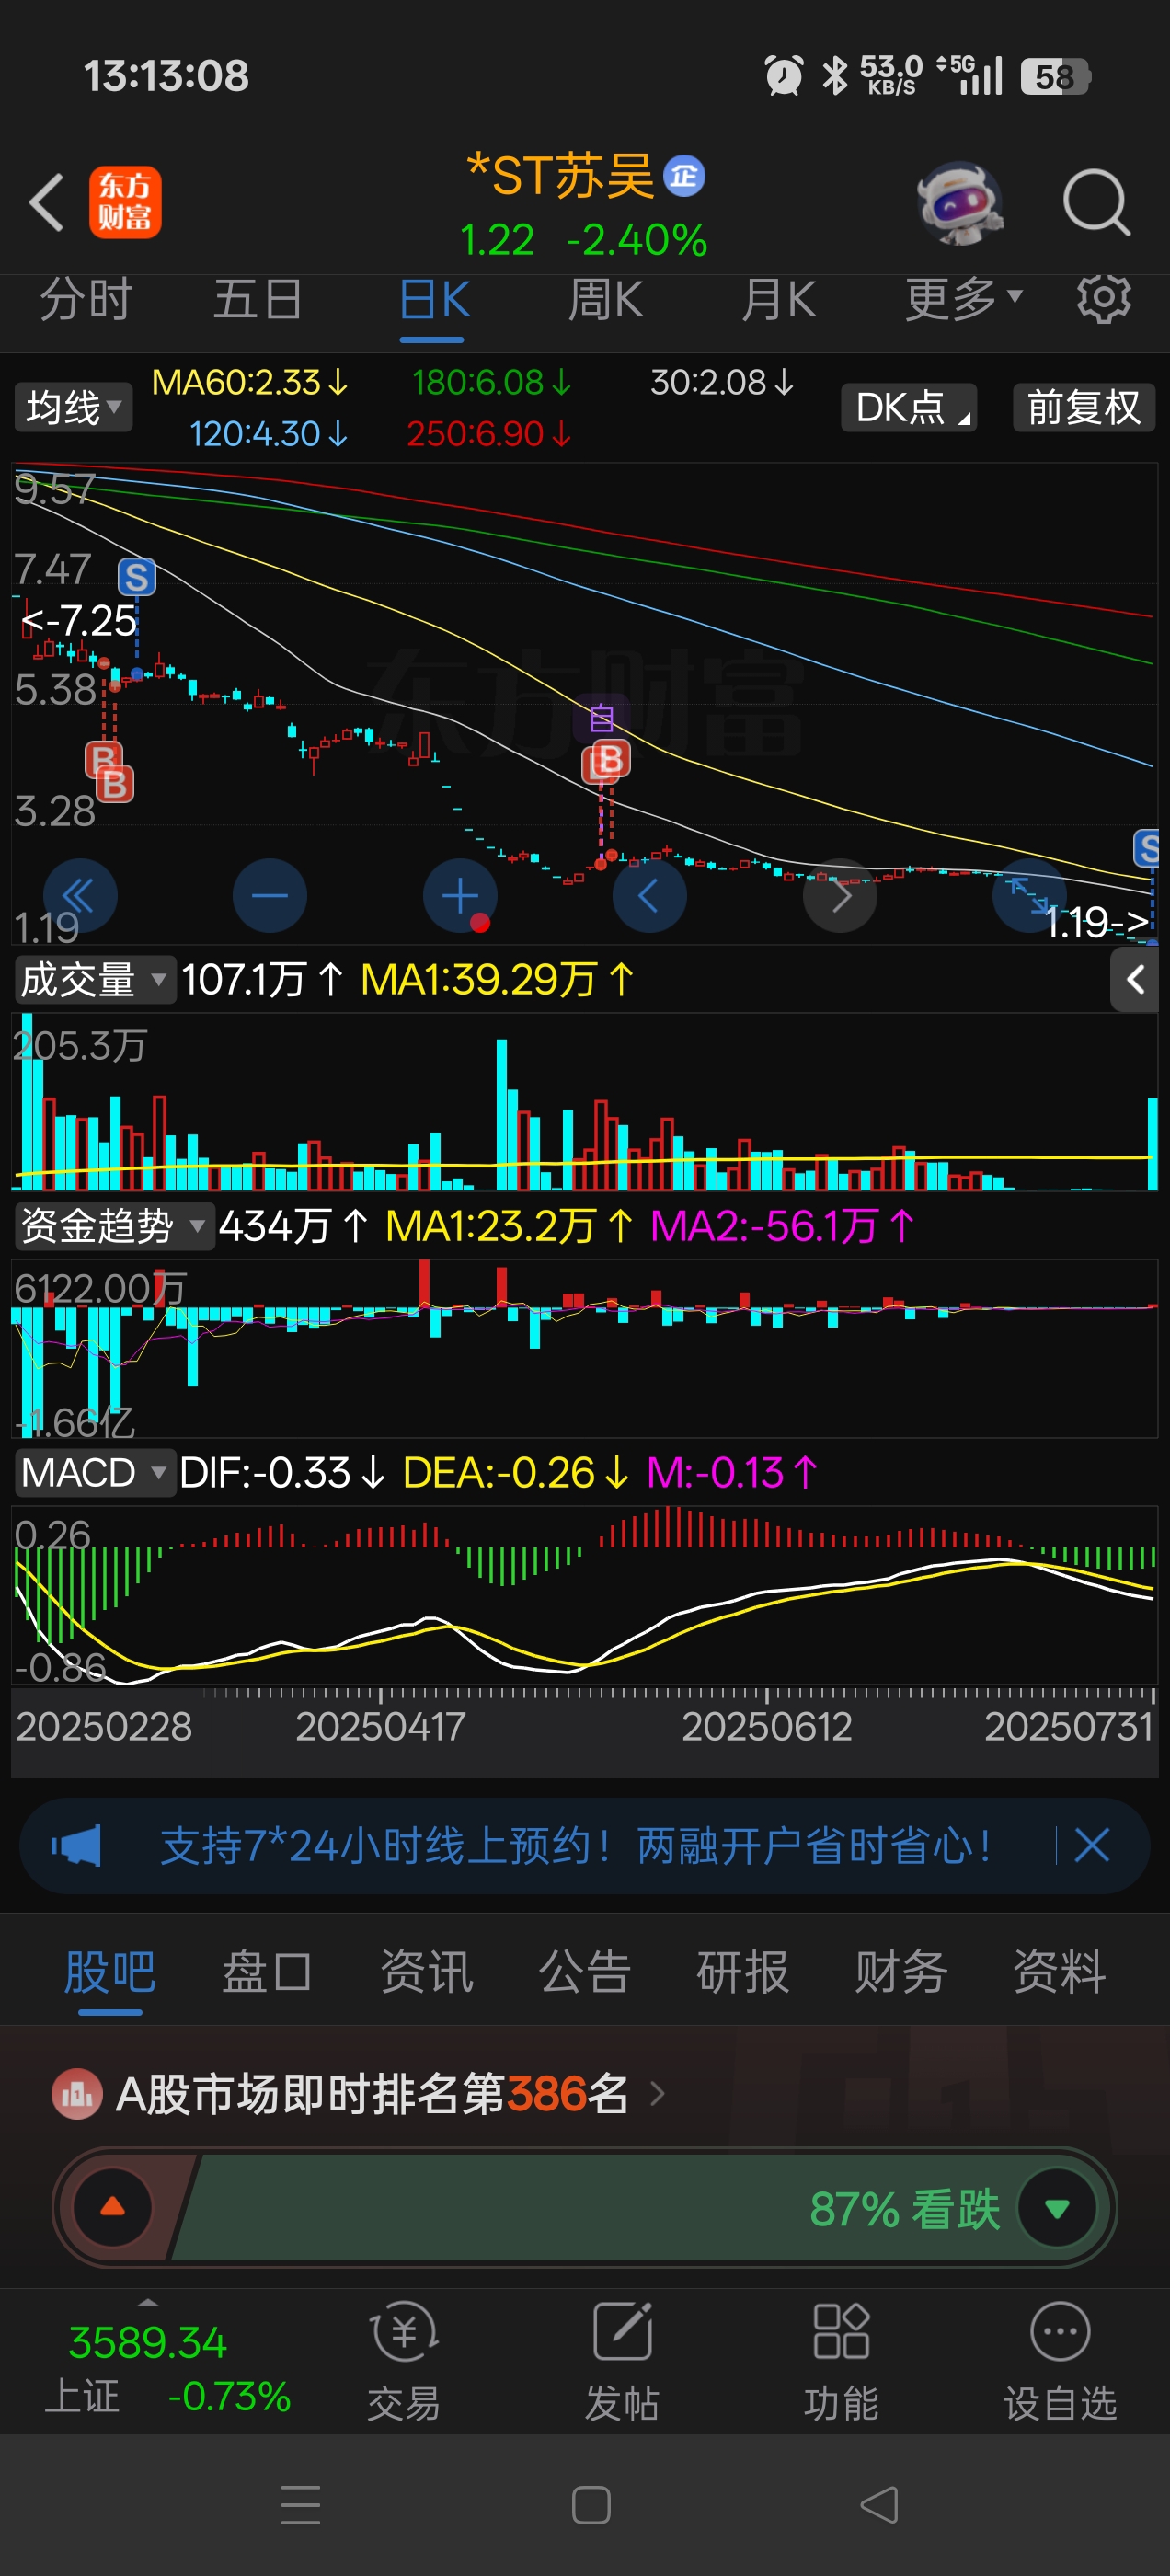This screenshot has width=1170, height=2576.
Task: Tap the purple calendar event marker
Action: [x=601, y=717]
